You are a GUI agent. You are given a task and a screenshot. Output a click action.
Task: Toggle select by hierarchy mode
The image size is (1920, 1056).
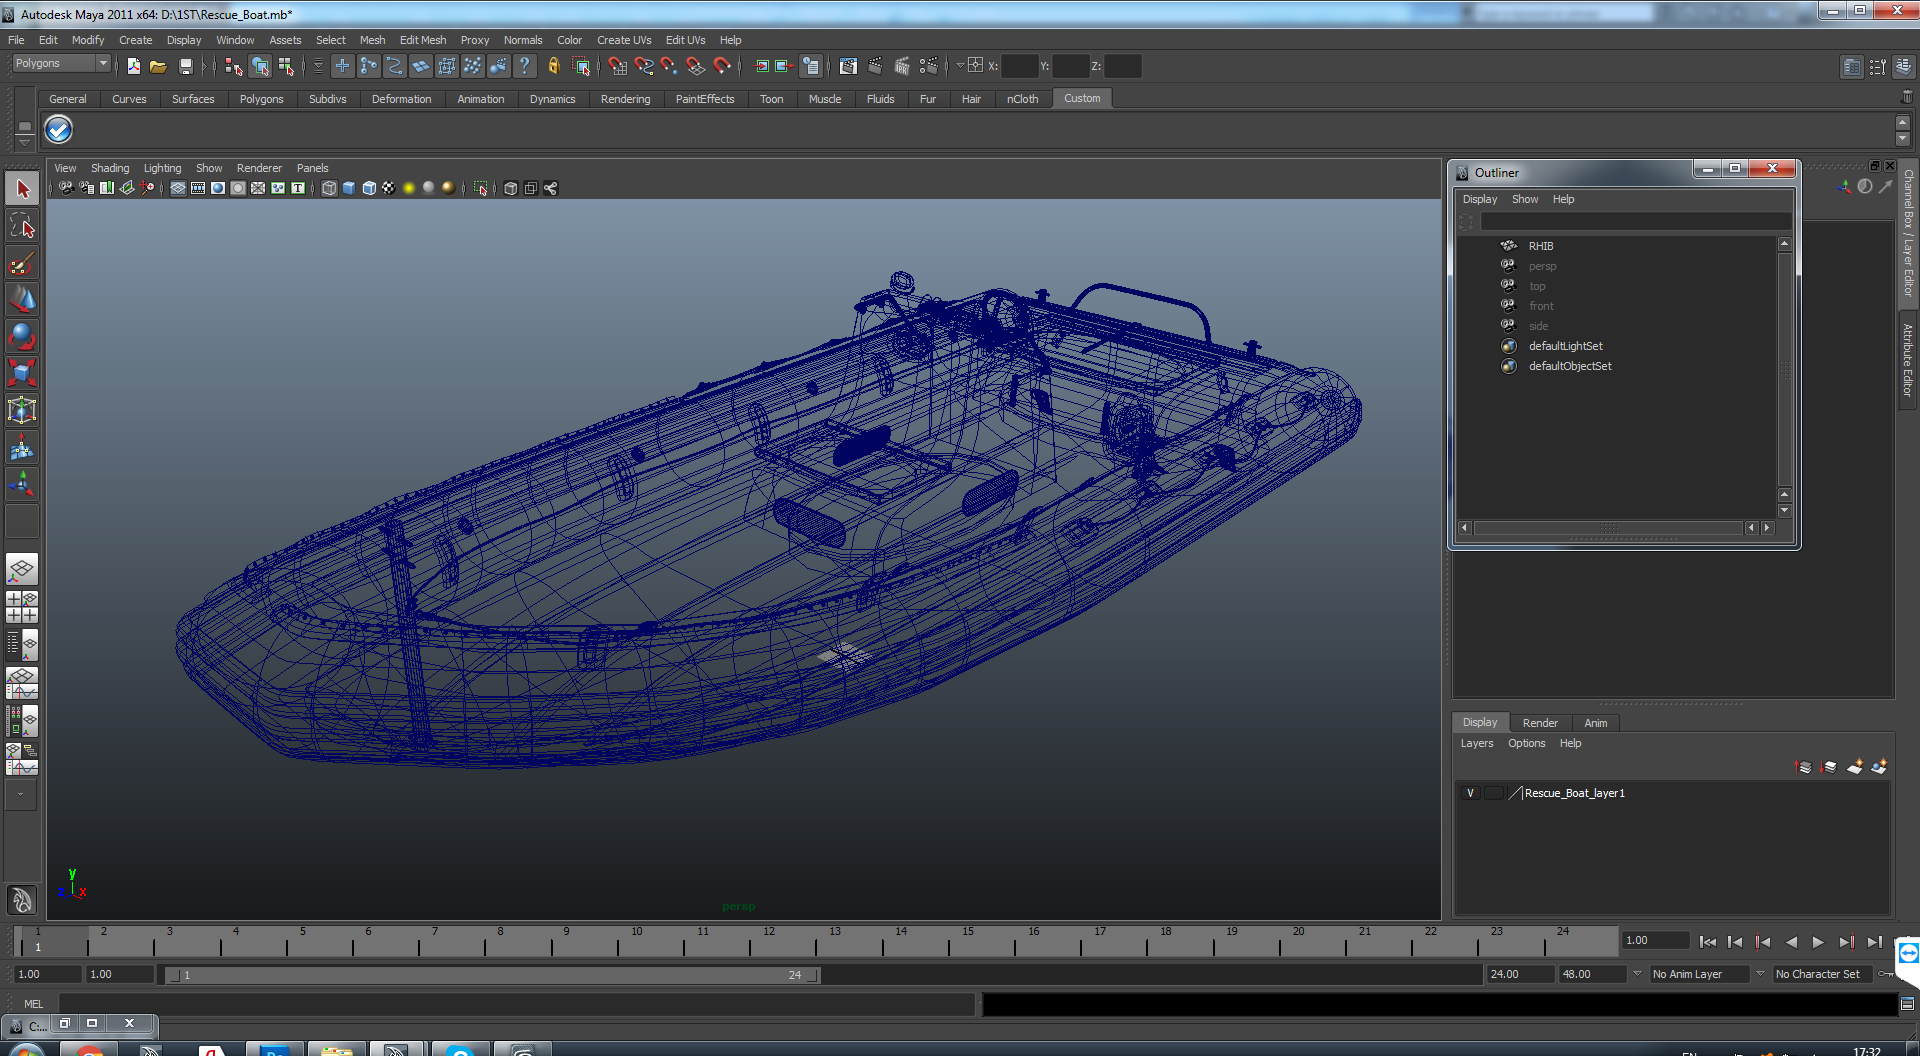coord(233,66)
